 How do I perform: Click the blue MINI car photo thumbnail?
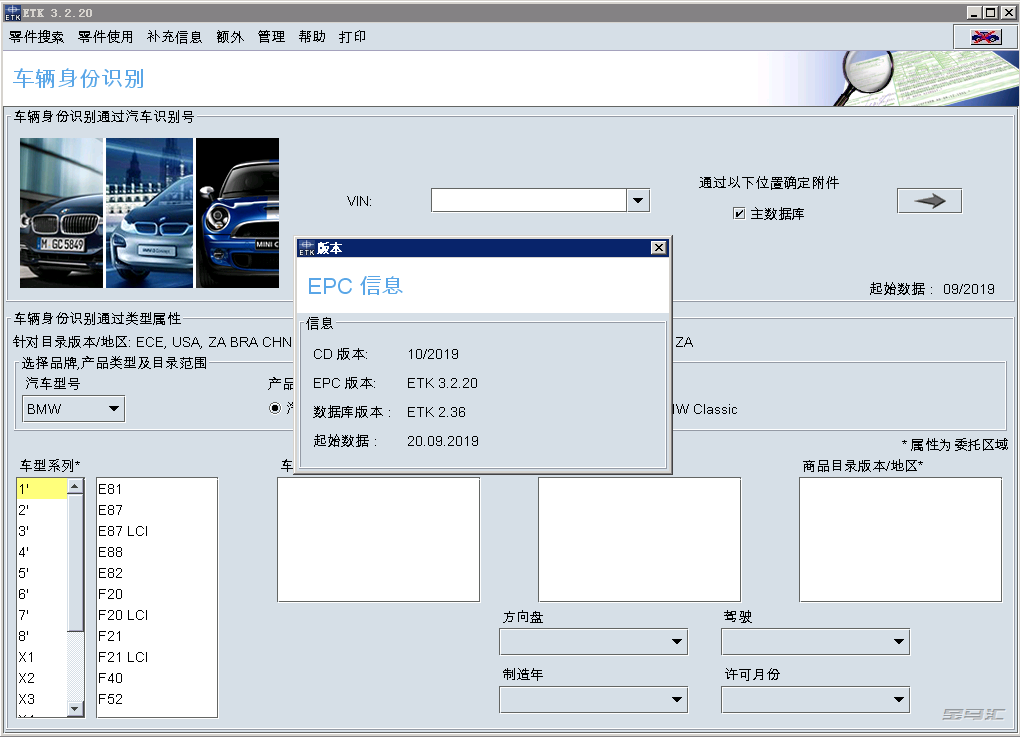click(237, 213)
